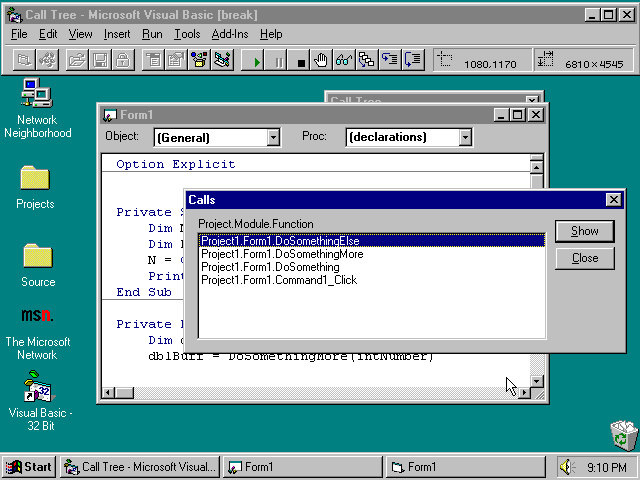Expand the Proc dropdown showing (declarations)
The height and width of the screenshot is (480, 640).
tap(465, 137)
